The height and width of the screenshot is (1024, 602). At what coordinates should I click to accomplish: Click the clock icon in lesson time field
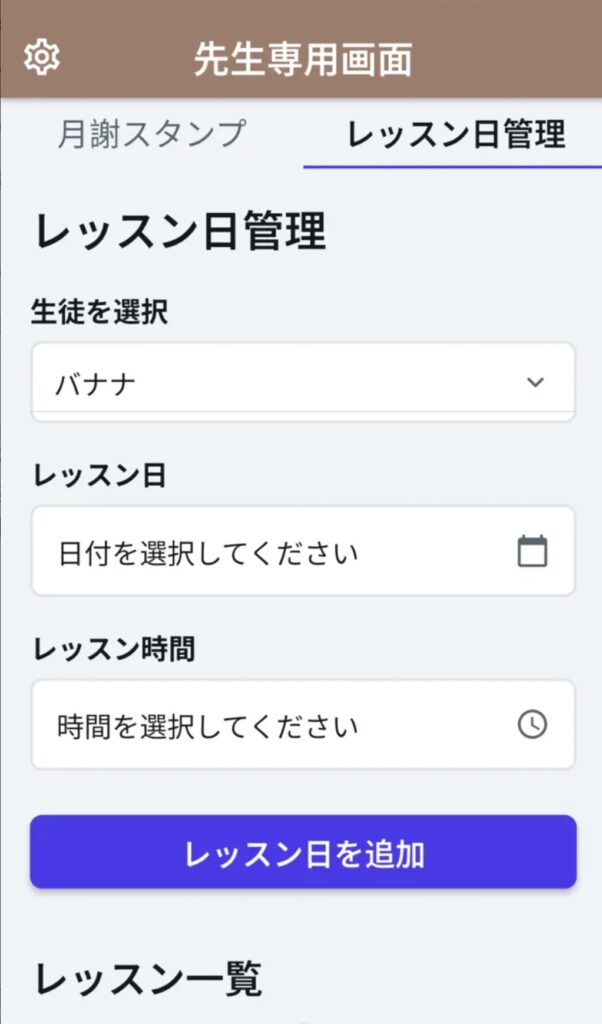tap(532, 725)
